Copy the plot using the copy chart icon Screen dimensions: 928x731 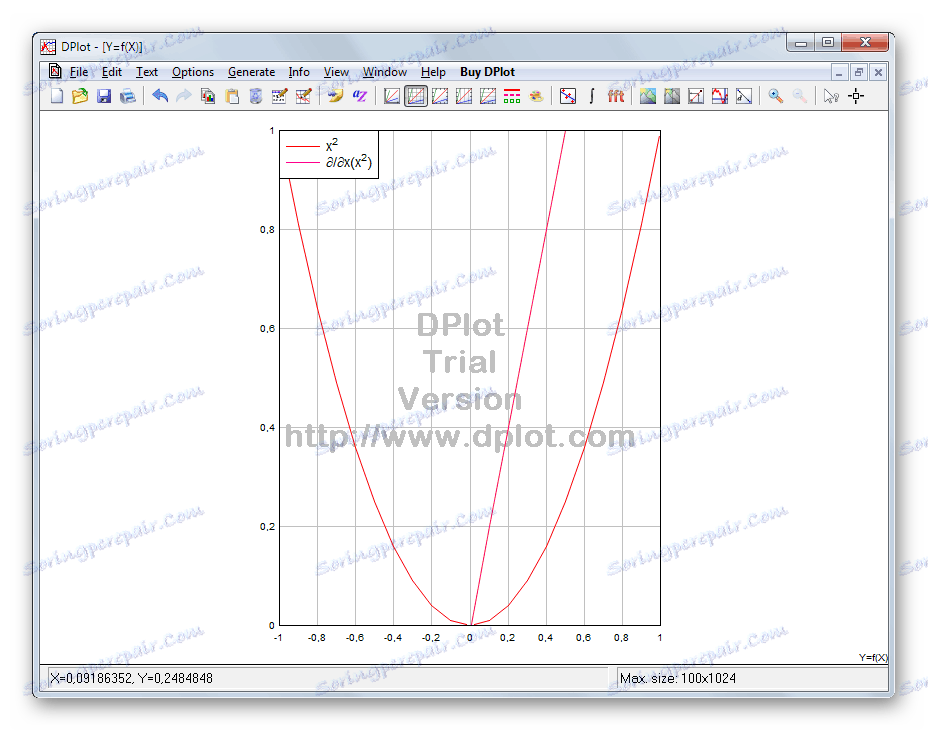208,96
